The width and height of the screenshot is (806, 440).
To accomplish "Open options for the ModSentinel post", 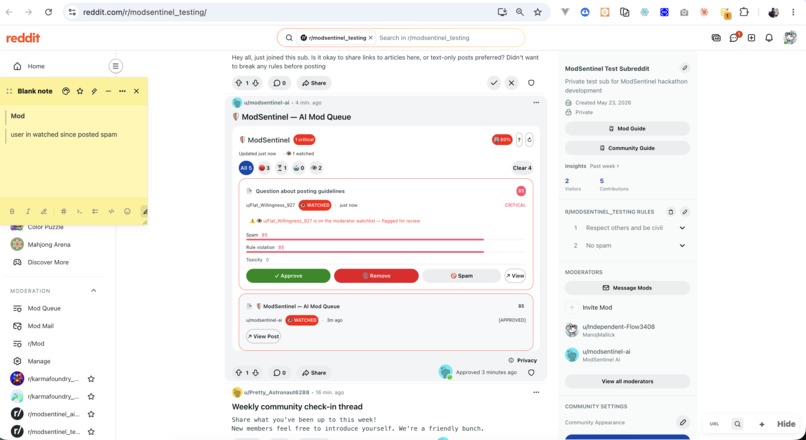I will [536, 103].
